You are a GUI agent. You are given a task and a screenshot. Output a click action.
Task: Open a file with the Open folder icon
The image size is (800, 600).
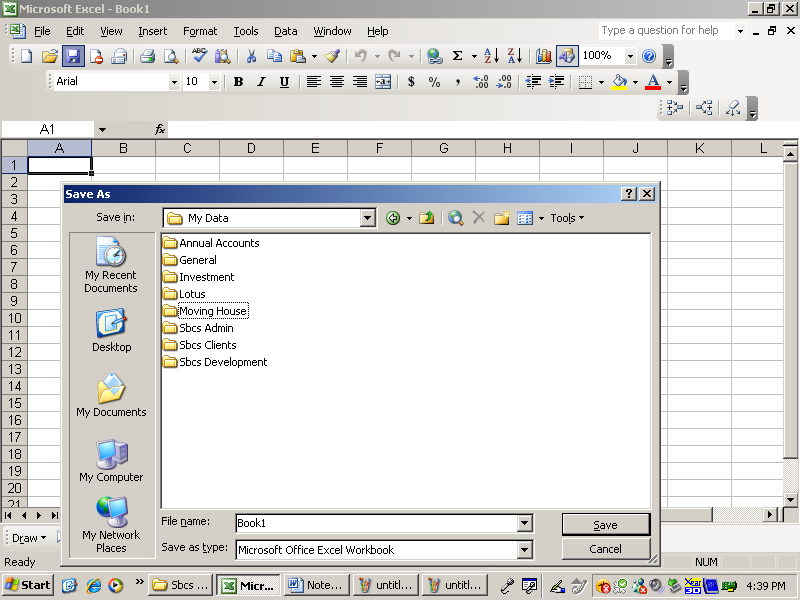49,56
